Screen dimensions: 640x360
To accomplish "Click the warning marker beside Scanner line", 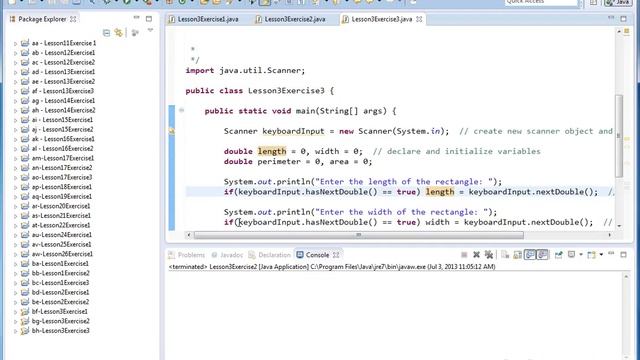I will click(172, 131).
